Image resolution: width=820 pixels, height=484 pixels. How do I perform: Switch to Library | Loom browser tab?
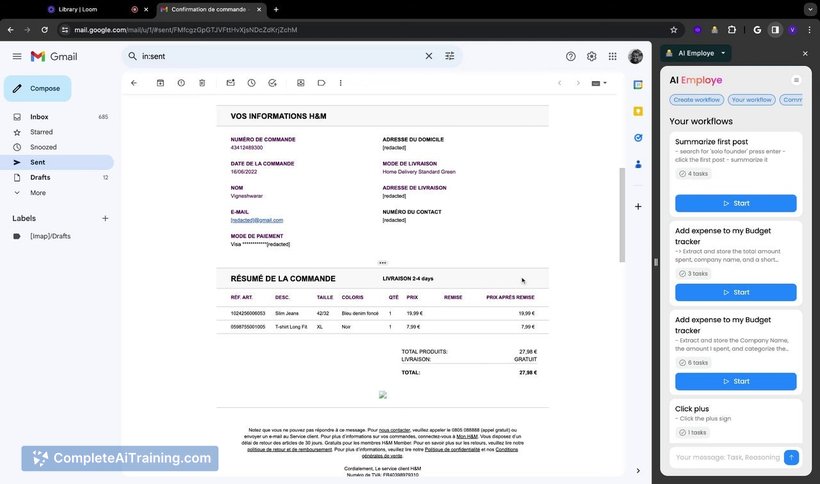tap(78, 9)
